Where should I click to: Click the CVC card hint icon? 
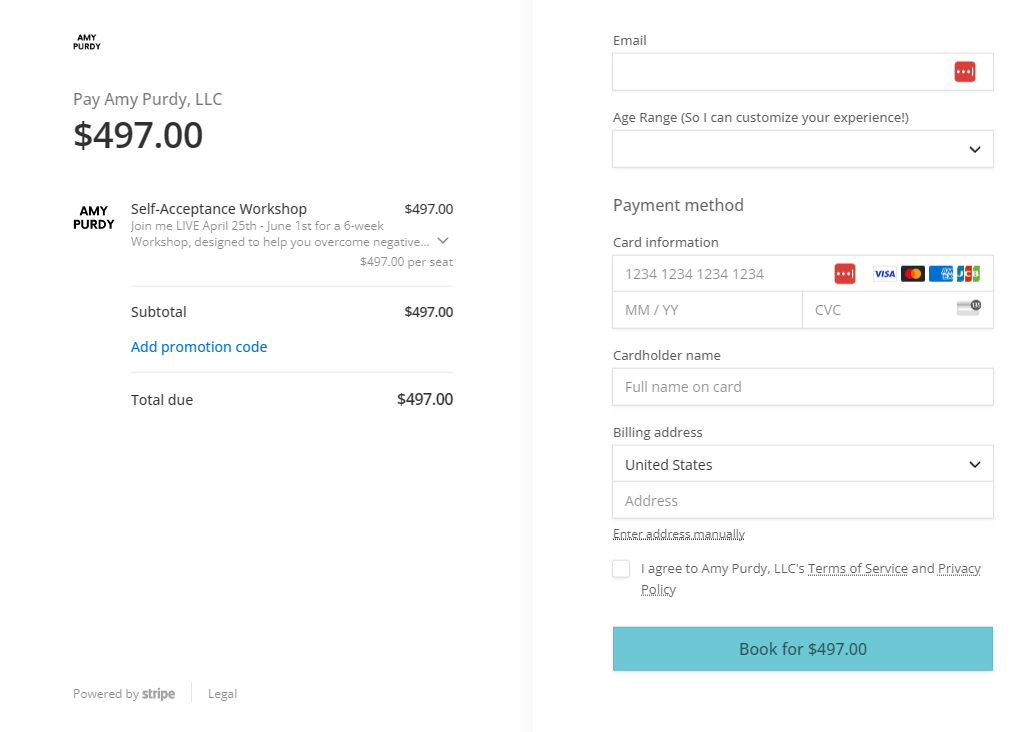968,308
